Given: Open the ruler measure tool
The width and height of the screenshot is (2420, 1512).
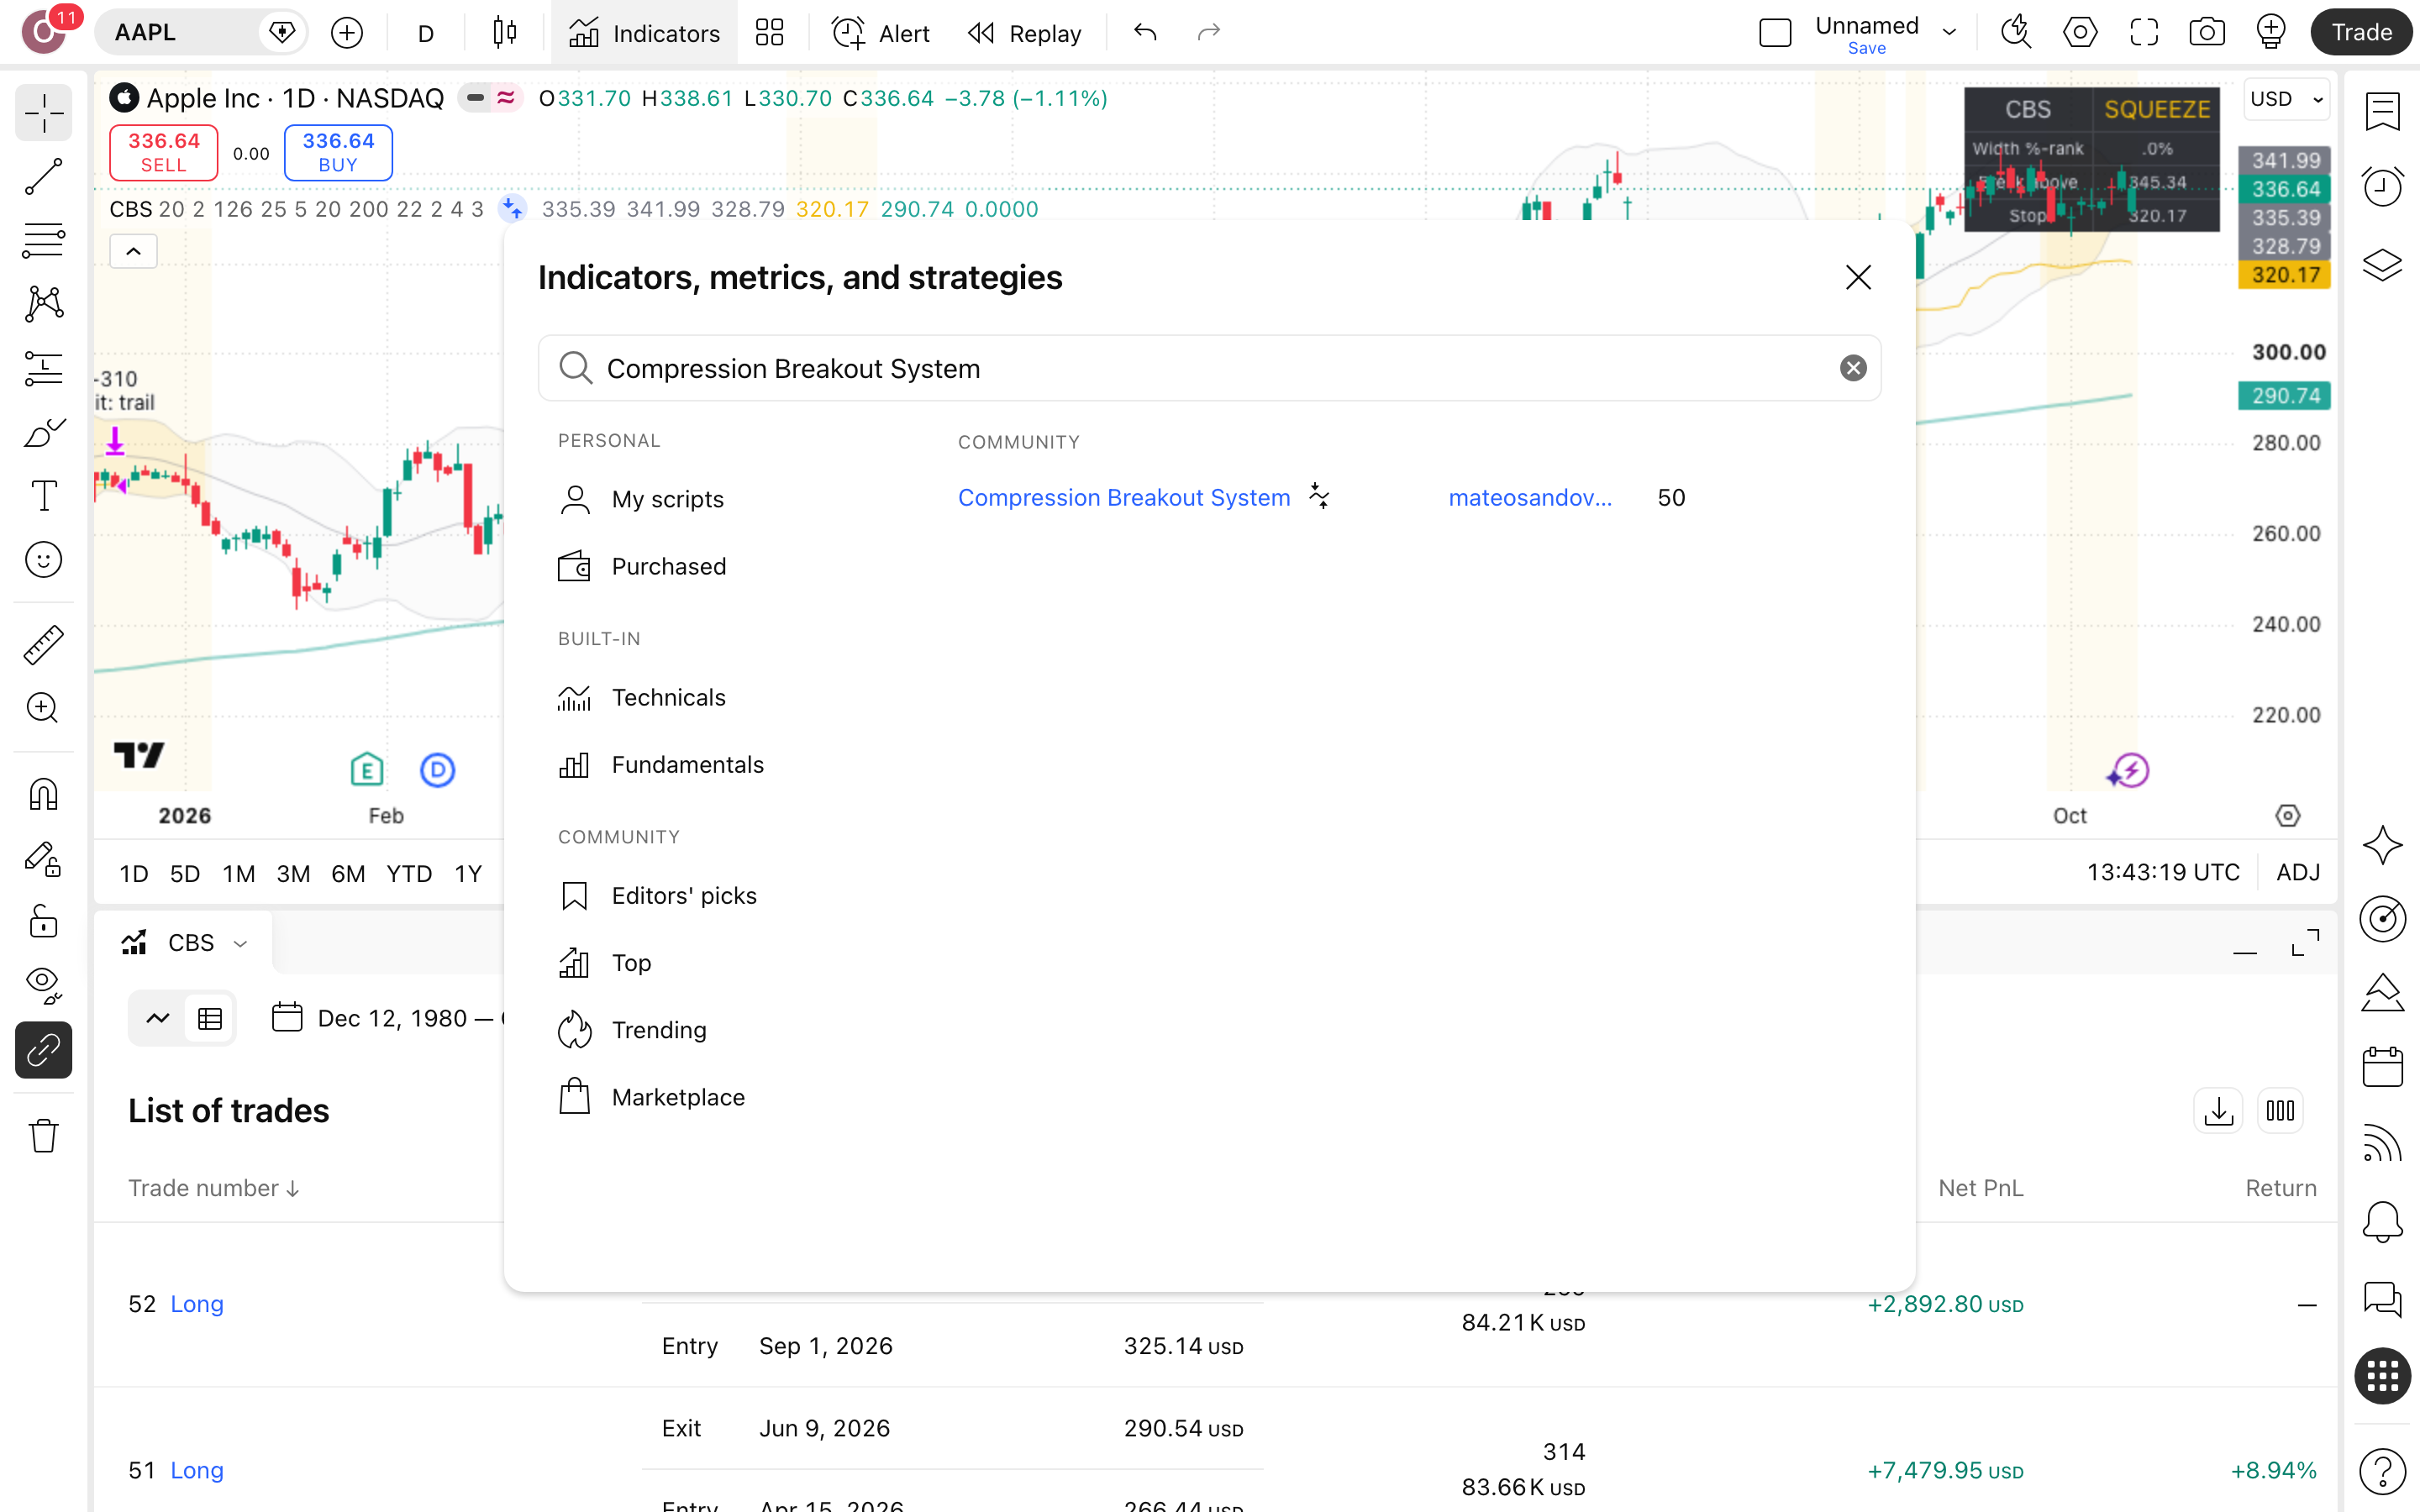Looking at the screenshot, I should (x=43, y=645).
